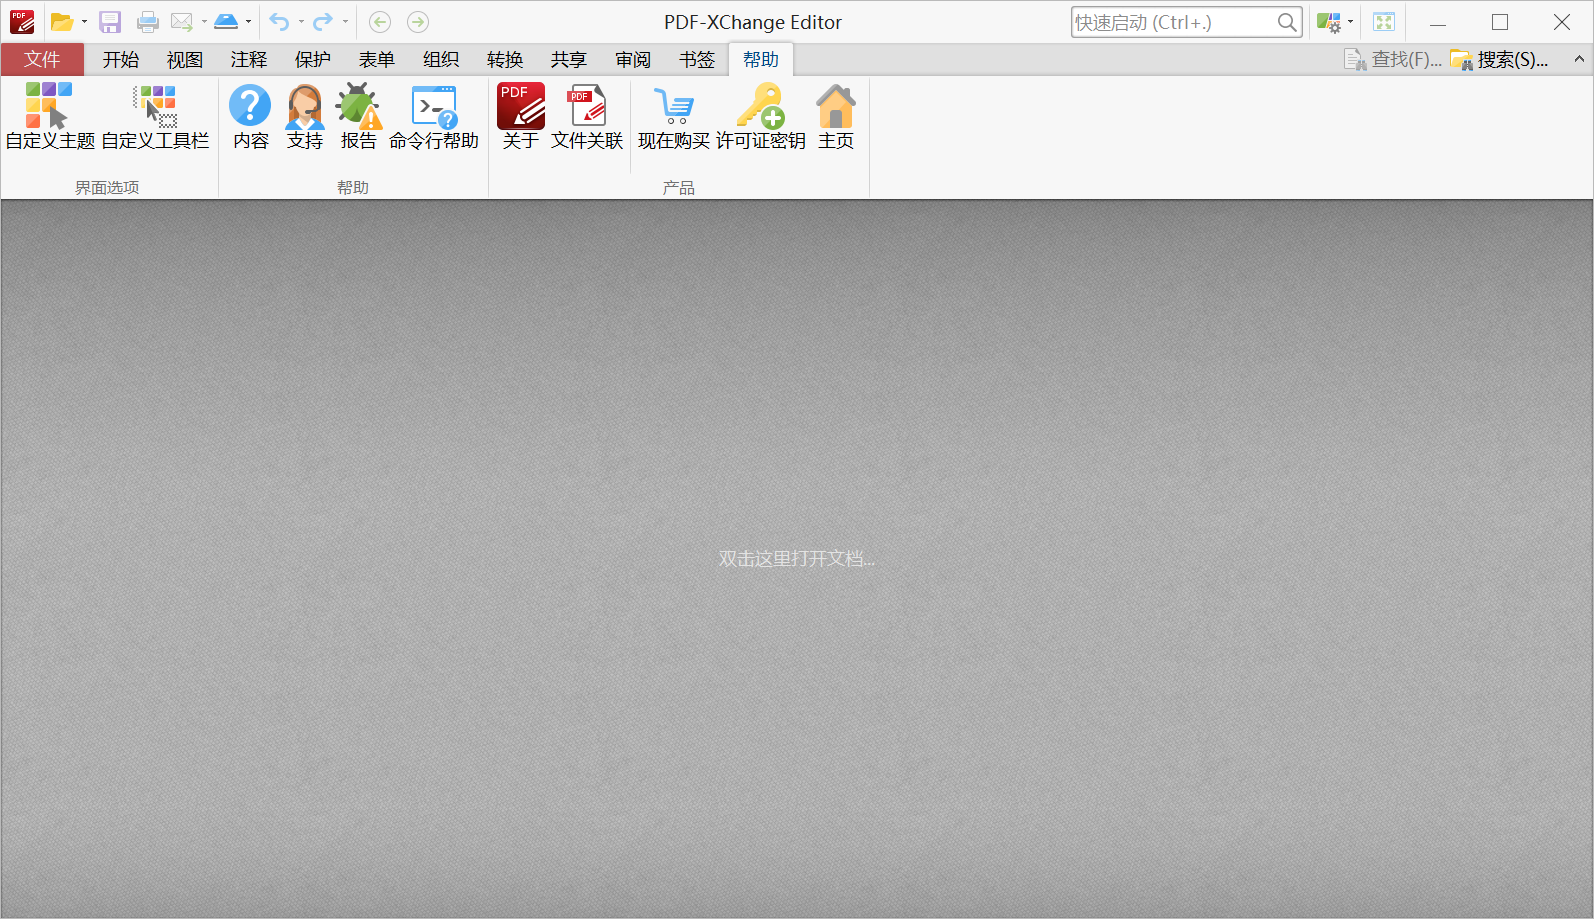Click the undo arrow icon
Viewport: 1594px width, 919px height.
click(x=280, y=22)
